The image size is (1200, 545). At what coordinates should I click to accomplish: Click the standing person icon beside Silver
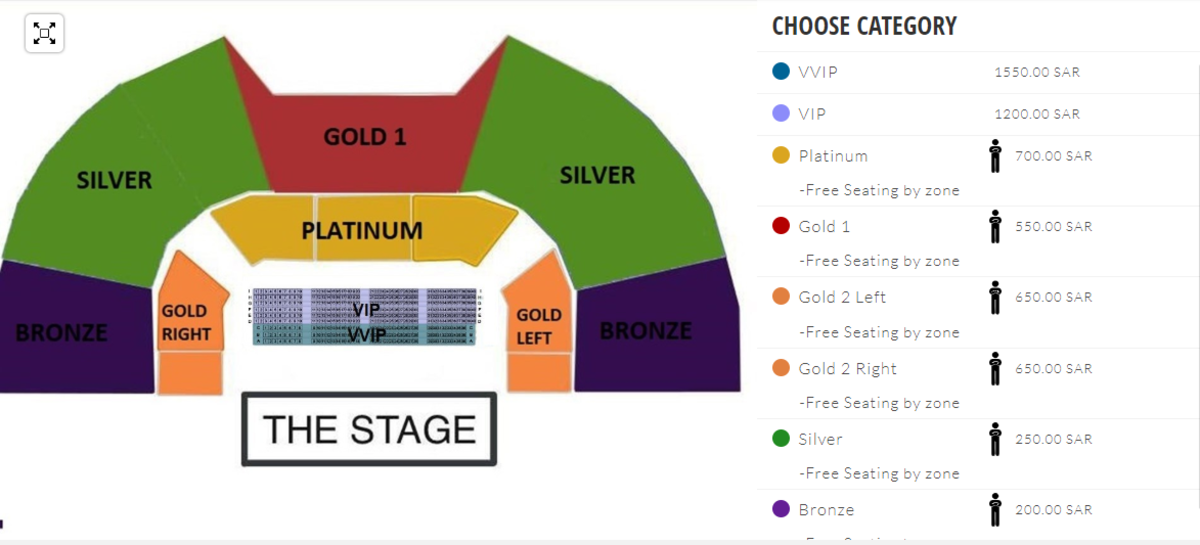coord(995,439)
